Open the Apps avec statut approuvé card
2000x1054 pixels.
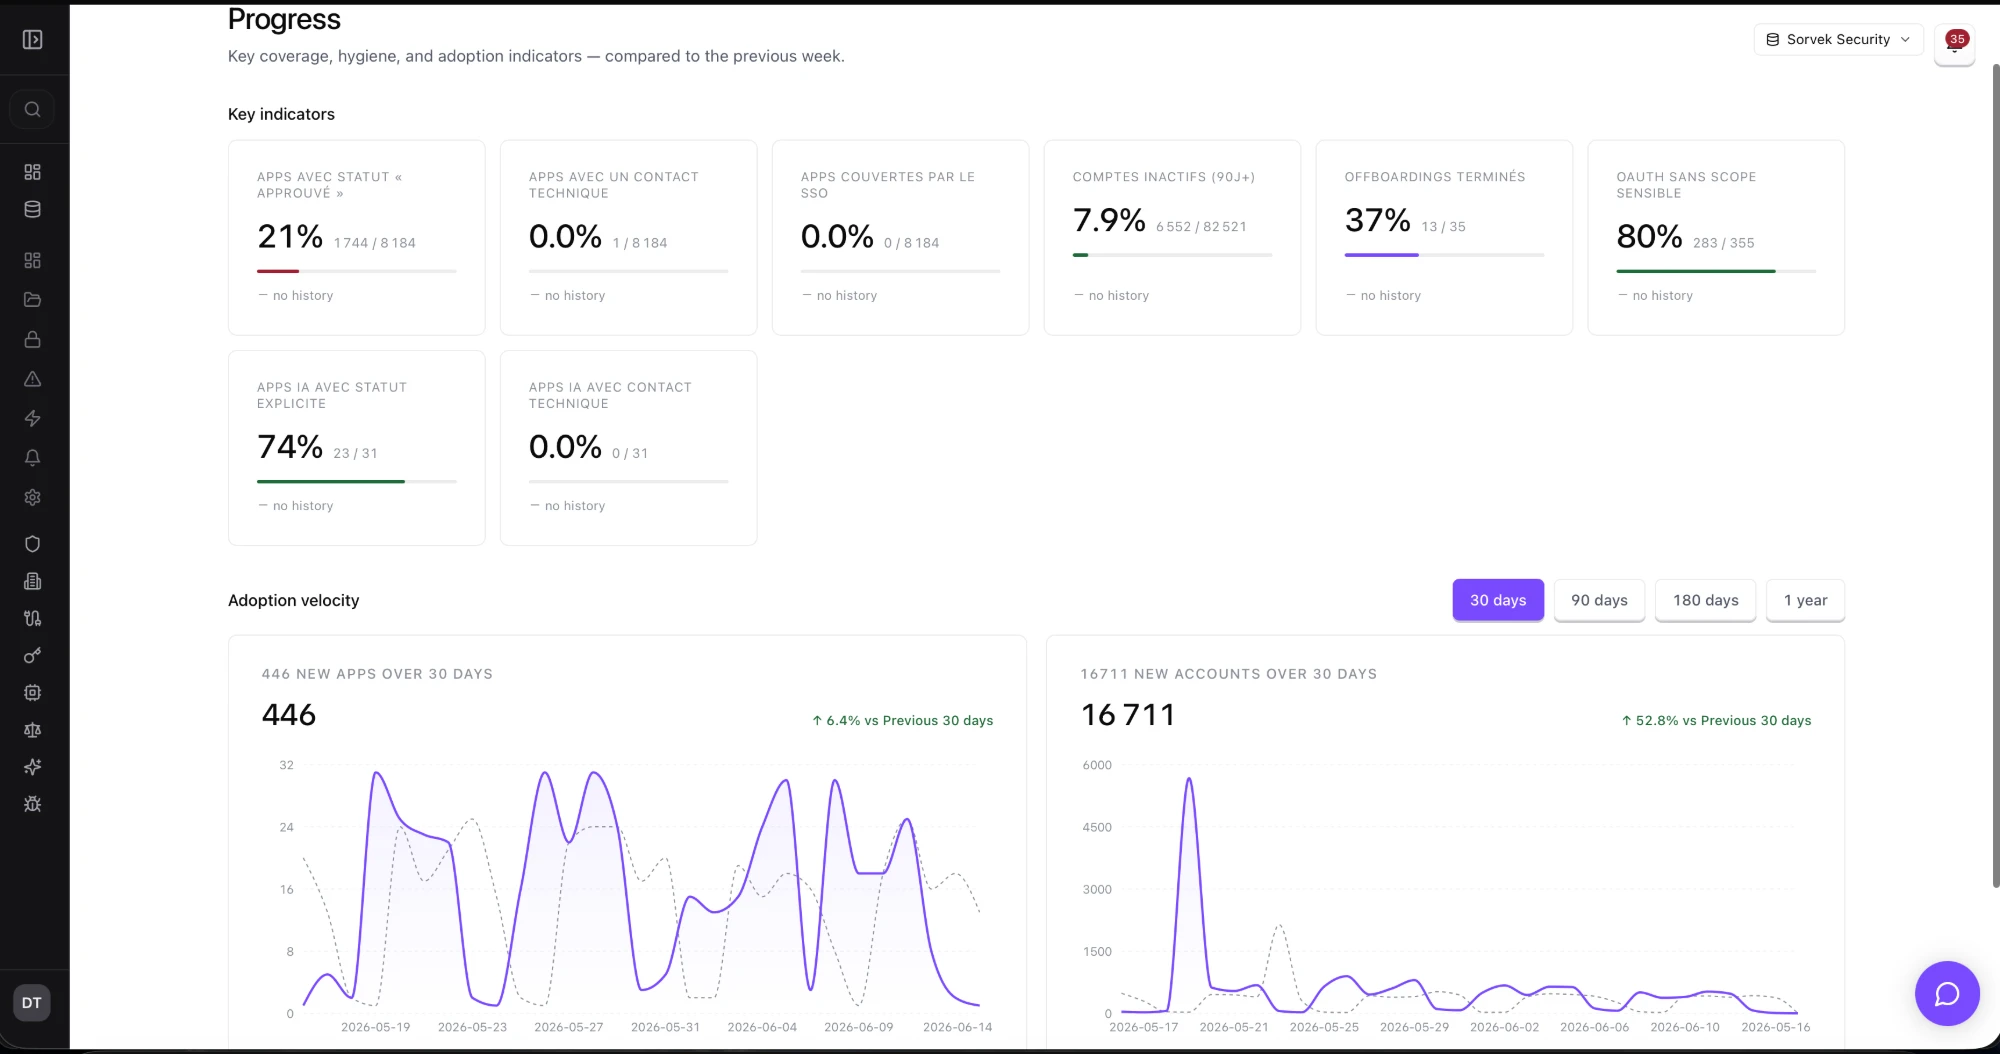click(x=357, y=238)
